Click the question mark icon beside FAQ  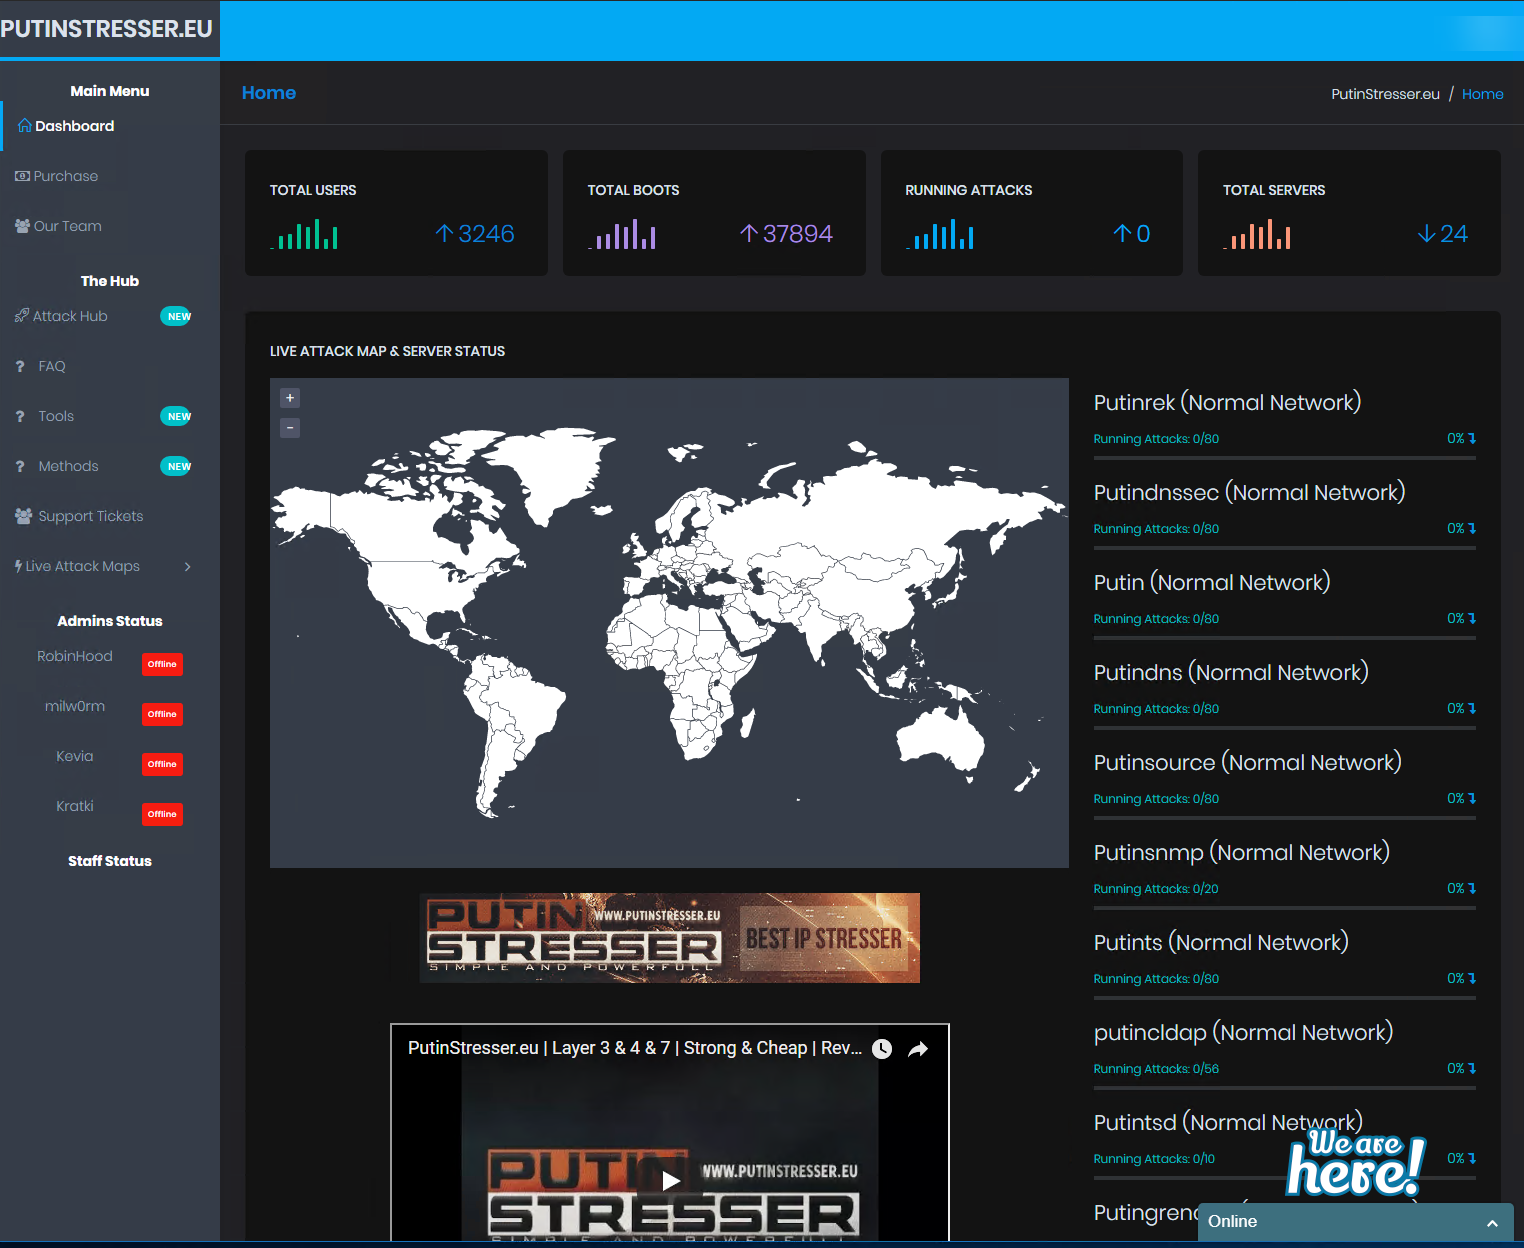click(x=20, y=366)
